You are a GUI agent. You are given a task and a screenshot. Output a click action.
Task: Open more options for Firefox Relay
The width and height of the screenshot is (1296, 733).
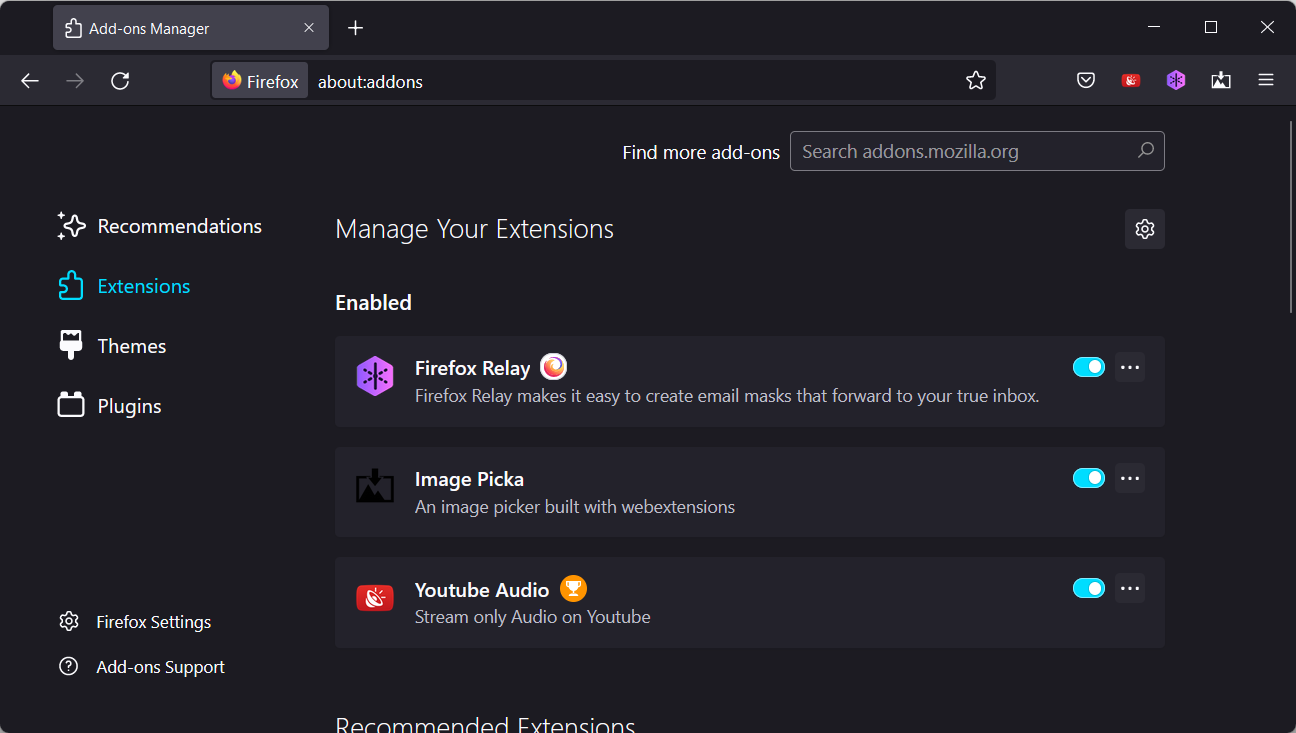[1130, 367]
